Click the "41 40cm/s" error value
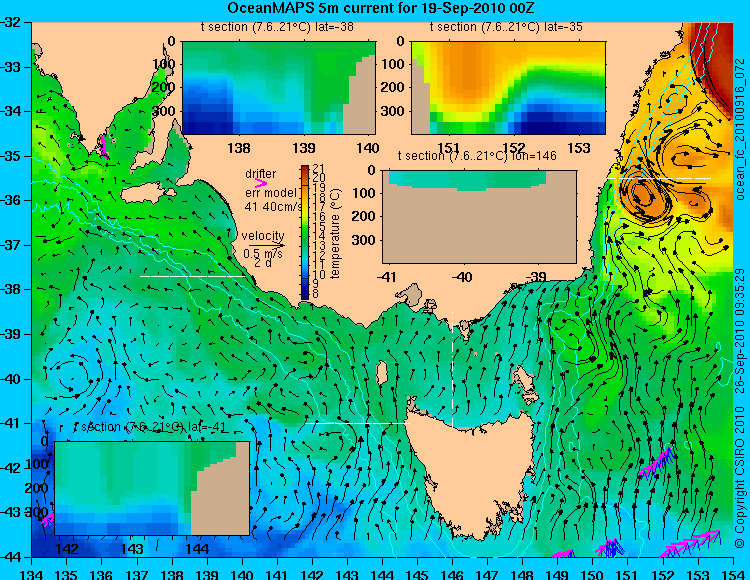Viewport: 750px width, 580px height. pyautogui.click(x=273, y=207)
